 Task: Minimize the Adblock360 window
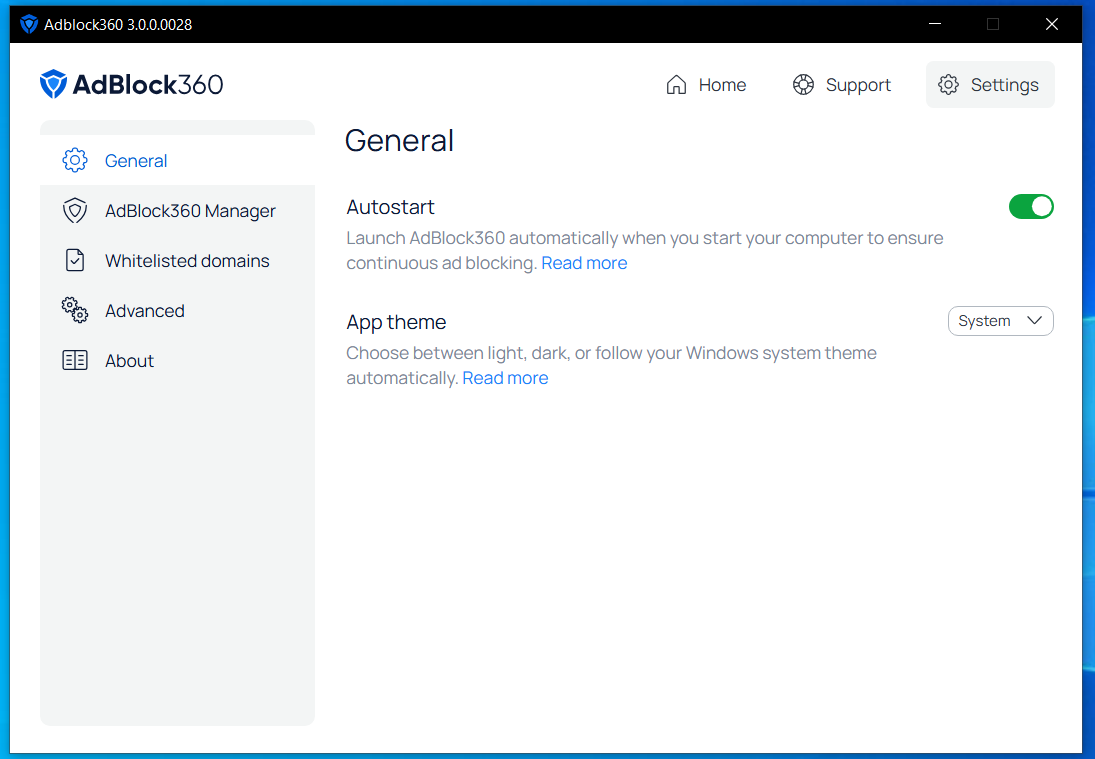point(934,24)
